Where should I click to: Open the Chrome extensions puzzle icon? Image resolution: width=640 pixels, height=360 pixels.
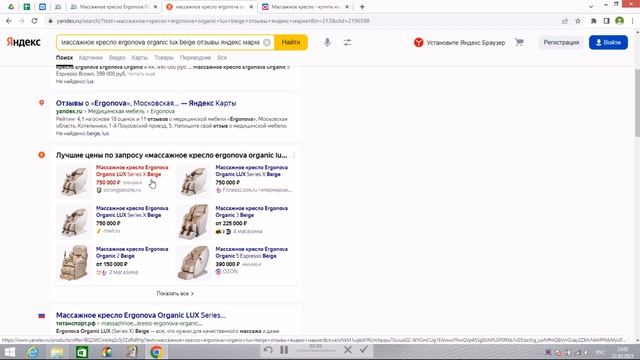click(x=593, y=21)
